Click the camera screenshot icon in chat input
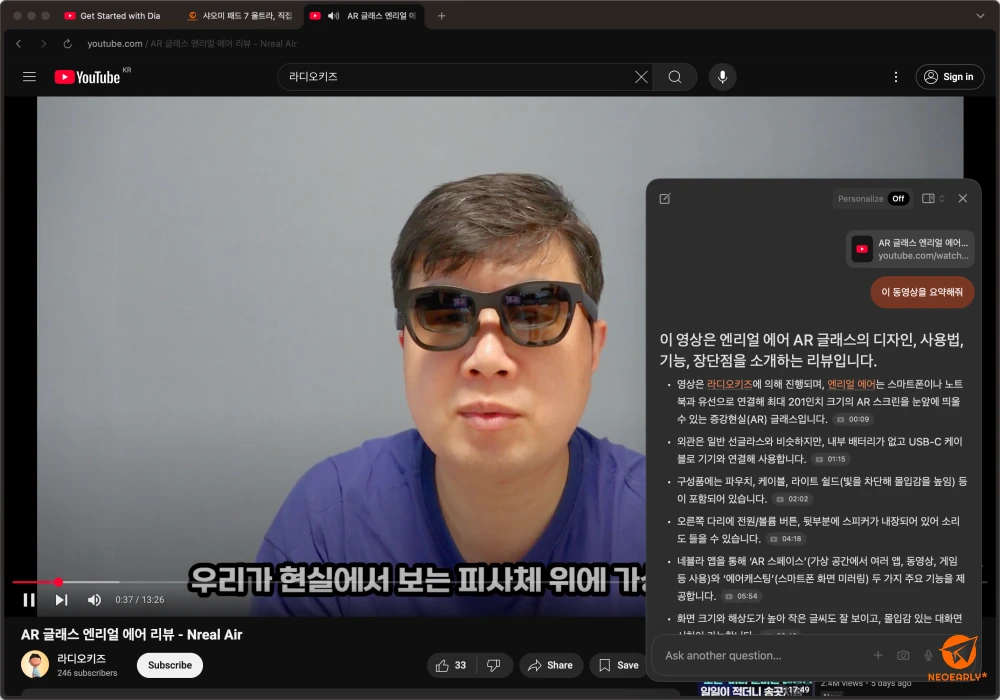1000x700 pixels. click(x=903, y=655)
